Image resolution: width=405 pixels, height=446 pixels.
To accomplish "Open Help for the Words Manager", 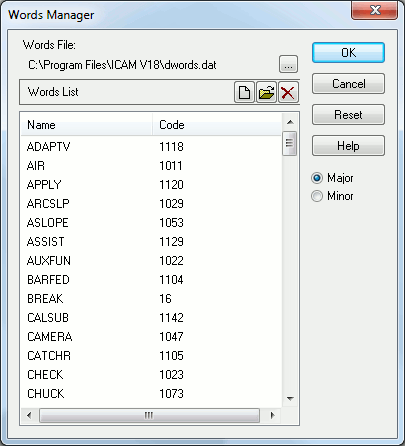I will [348, 146].
